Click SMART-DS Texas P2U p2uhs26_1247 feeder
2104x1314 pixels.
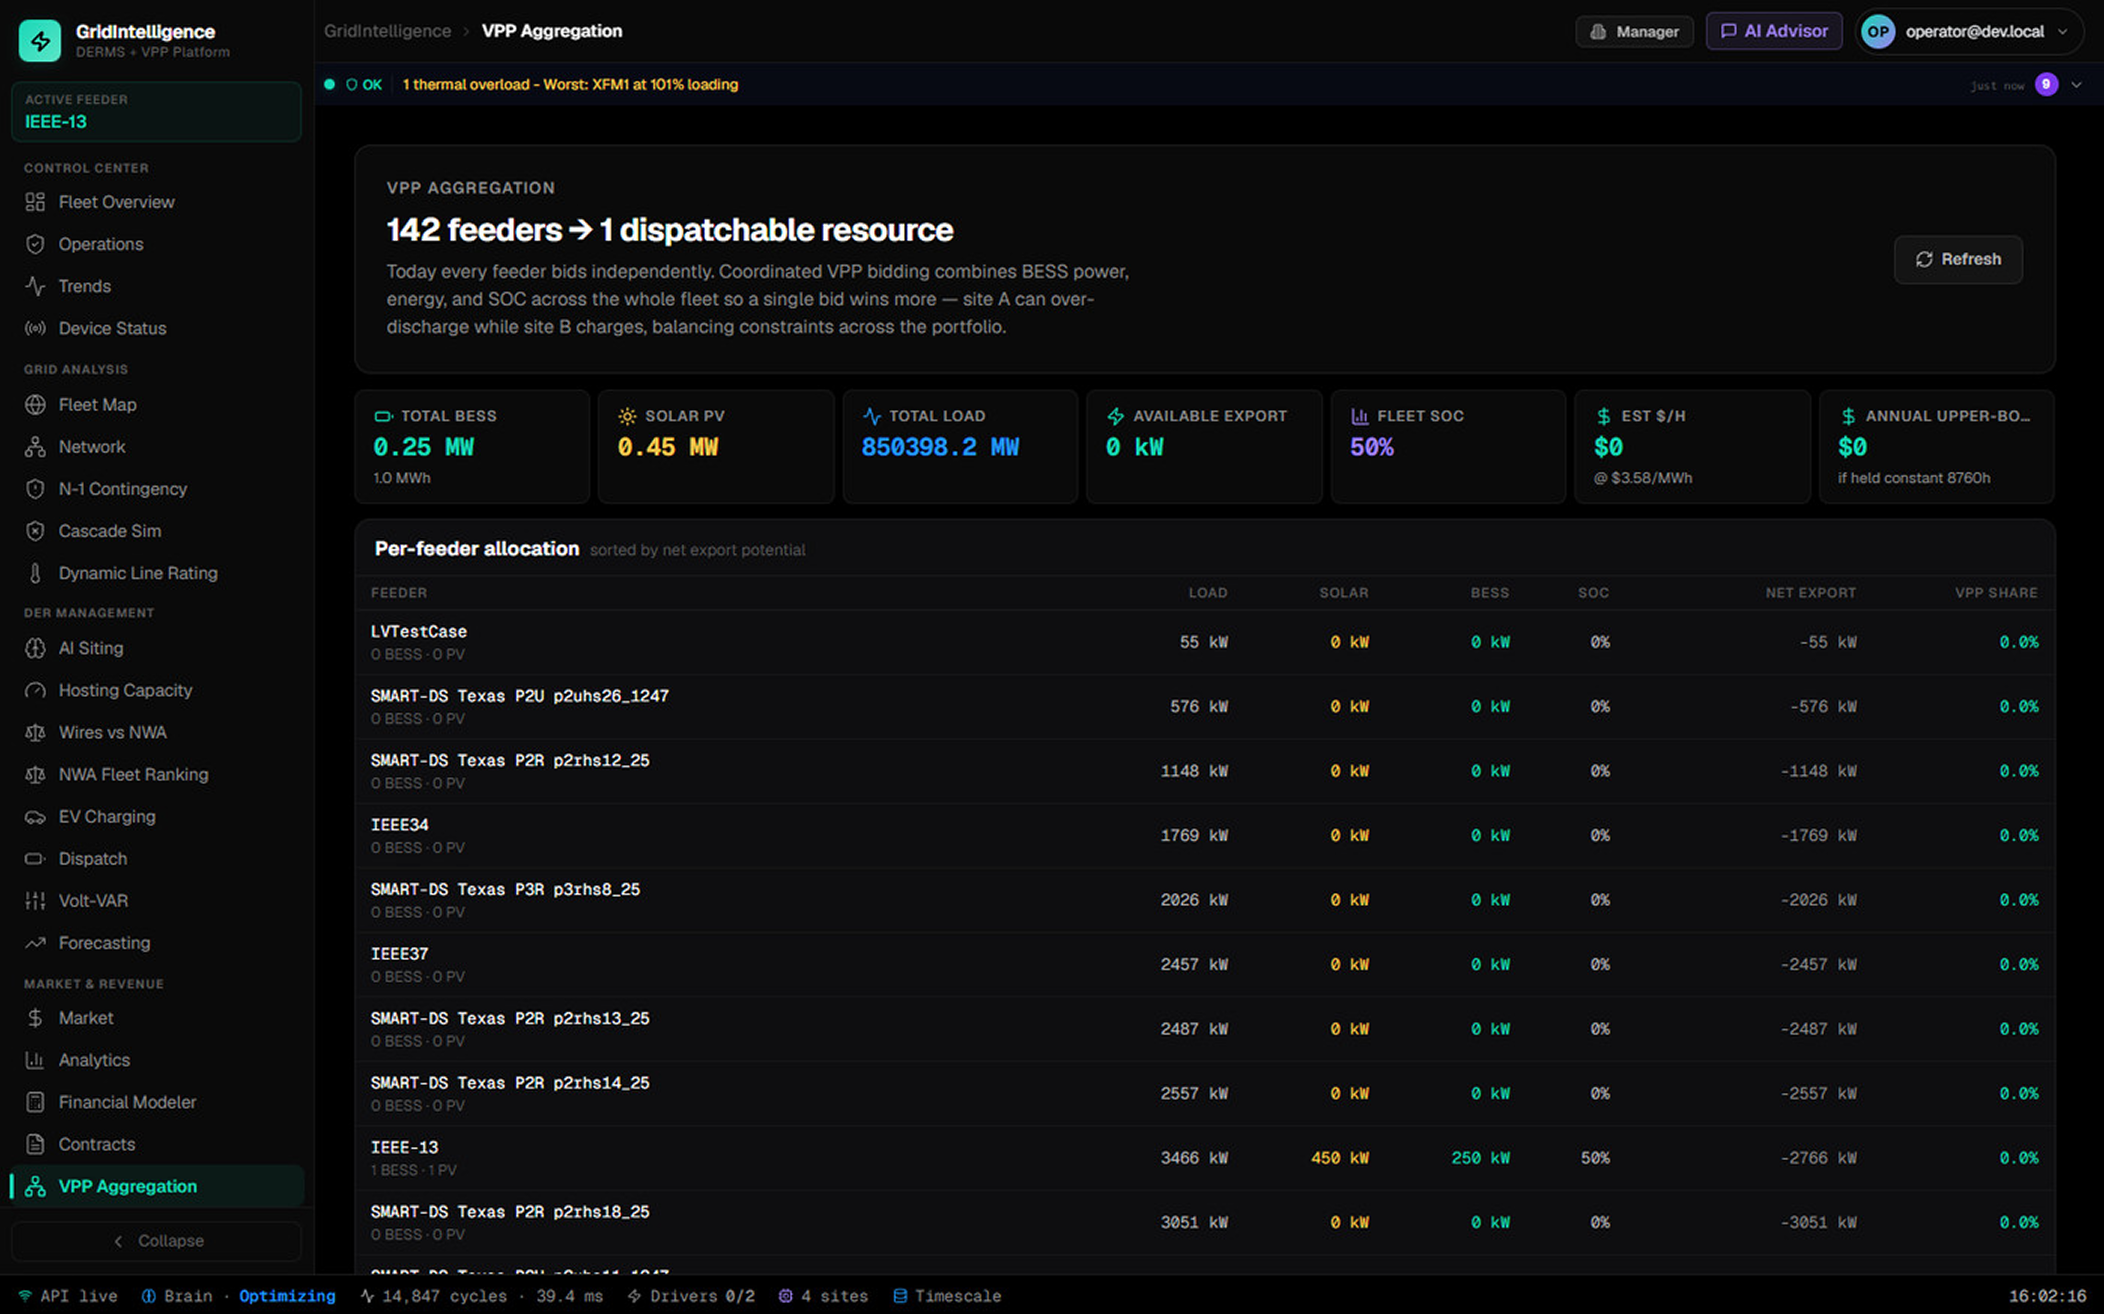[x=519, y=696]
